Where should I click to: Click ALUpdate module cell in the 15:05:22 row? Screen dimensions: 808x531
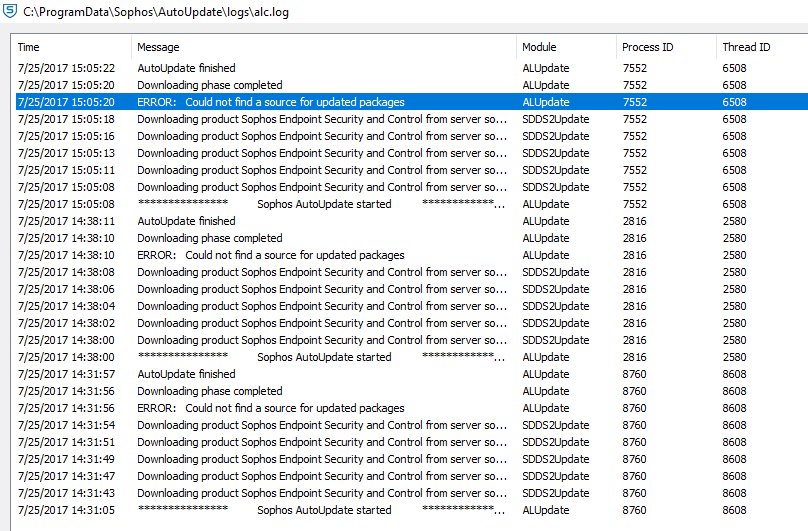(x=546, y=68)
